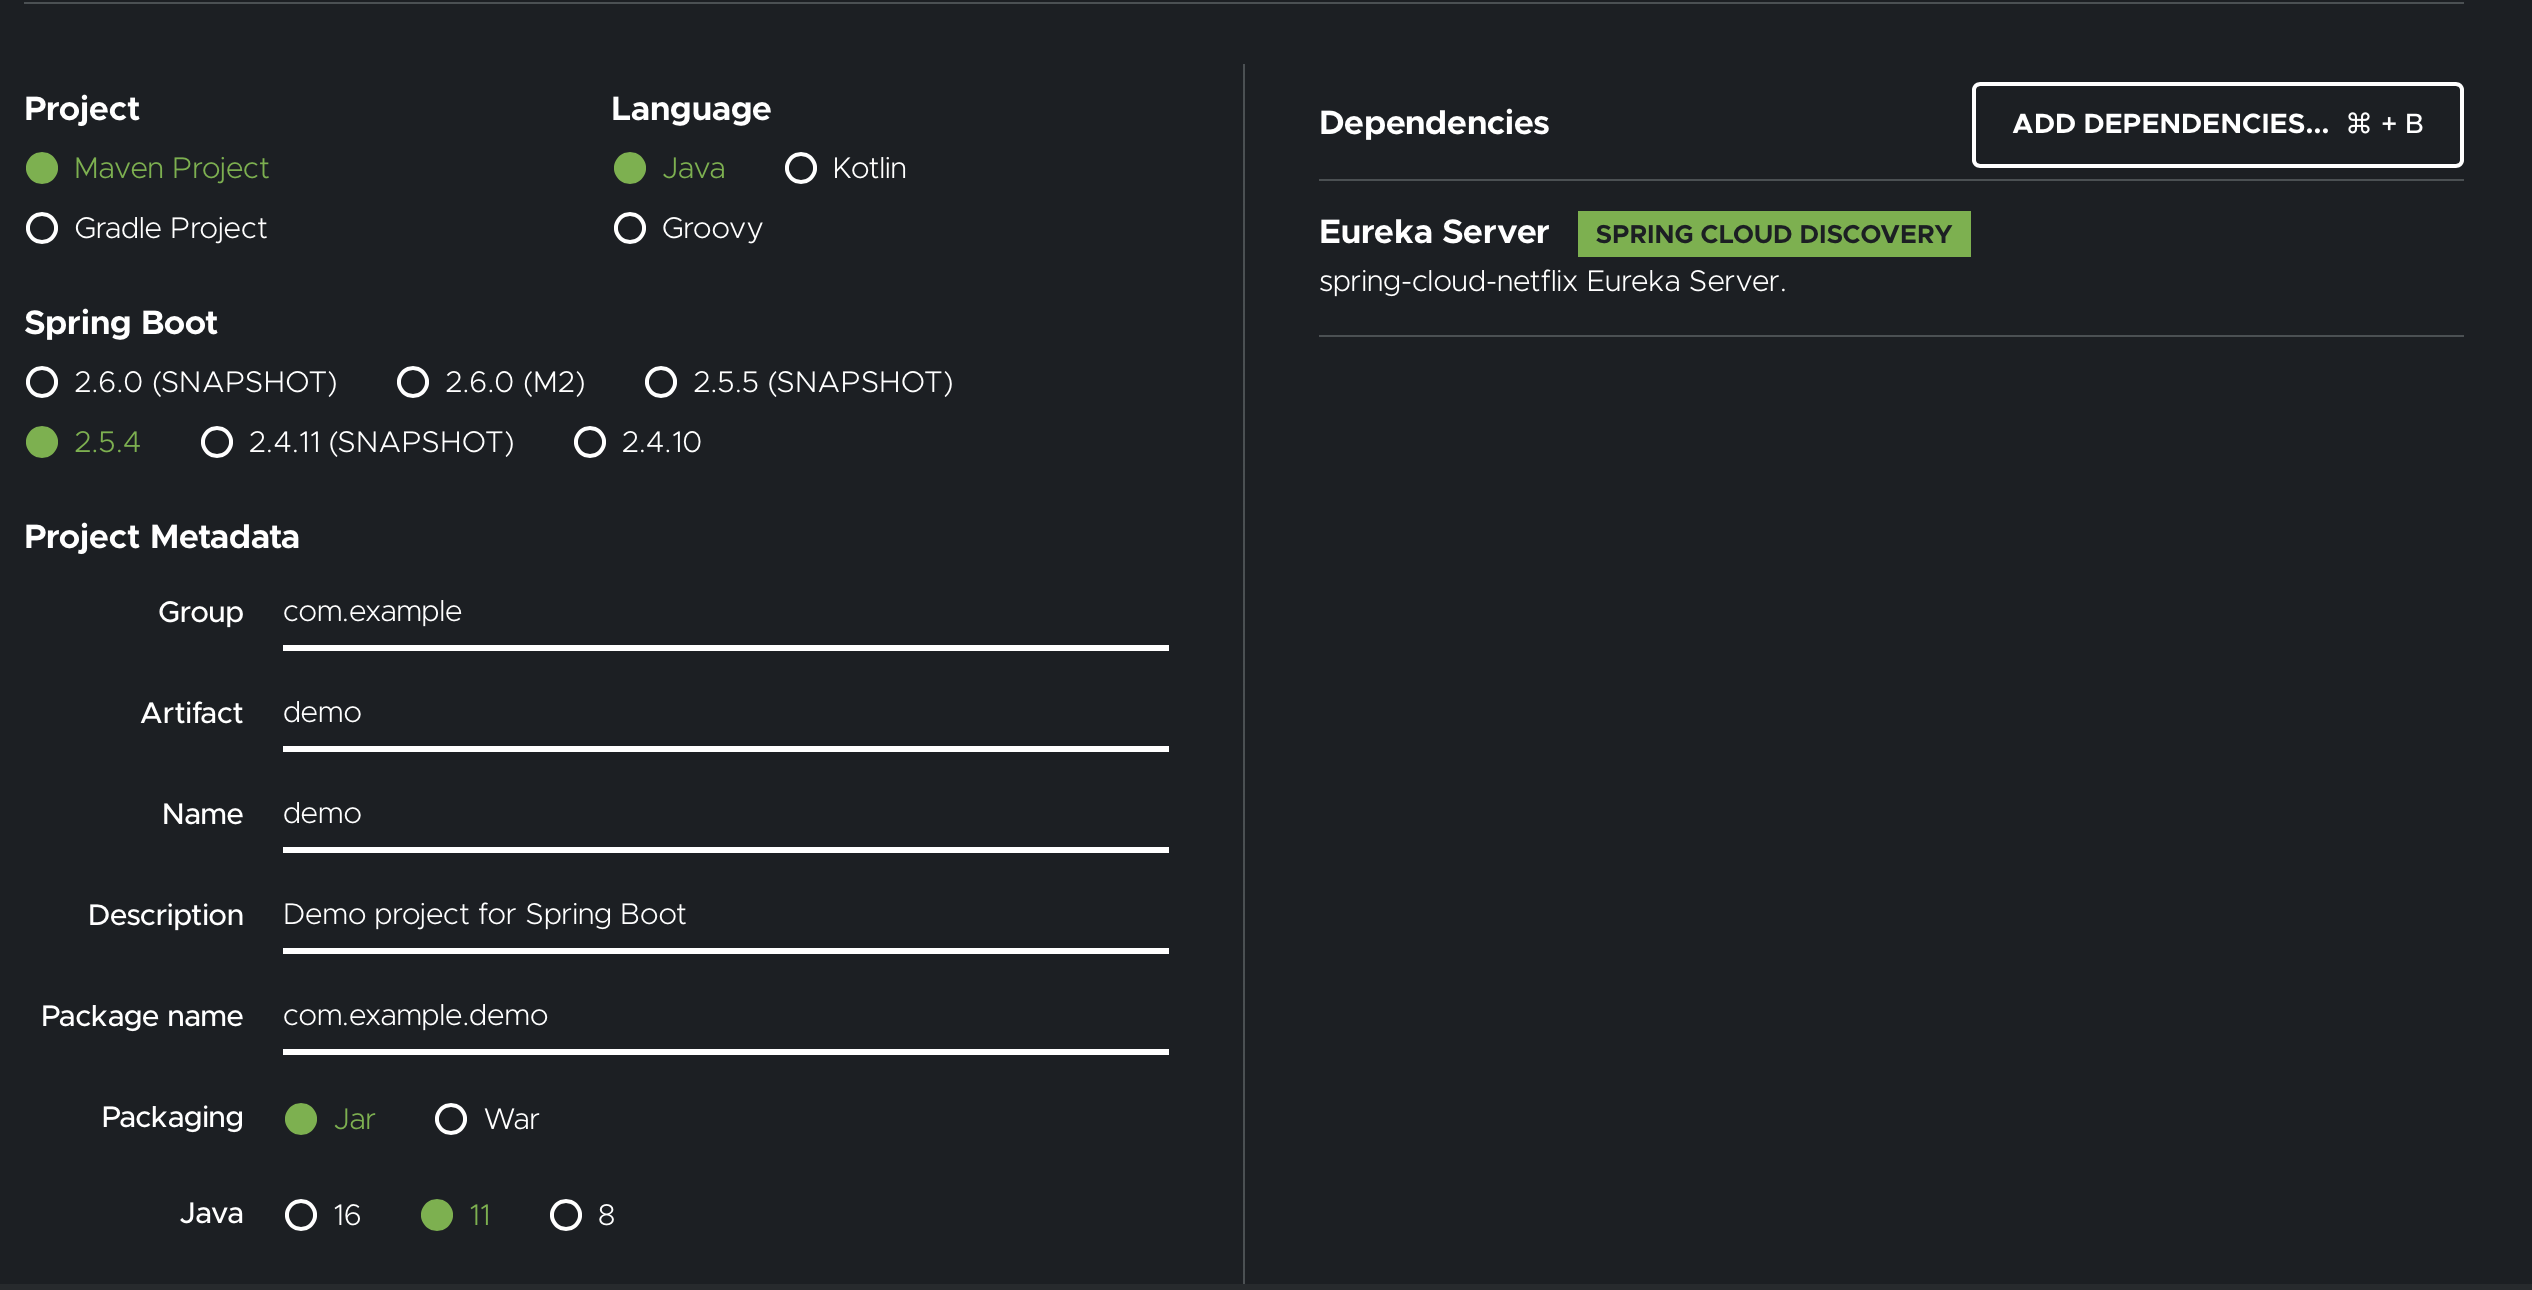The width and height of the screenshot is (2532, 1290).
Task: Click the Name input field
Action: click(x=725, y=814)
